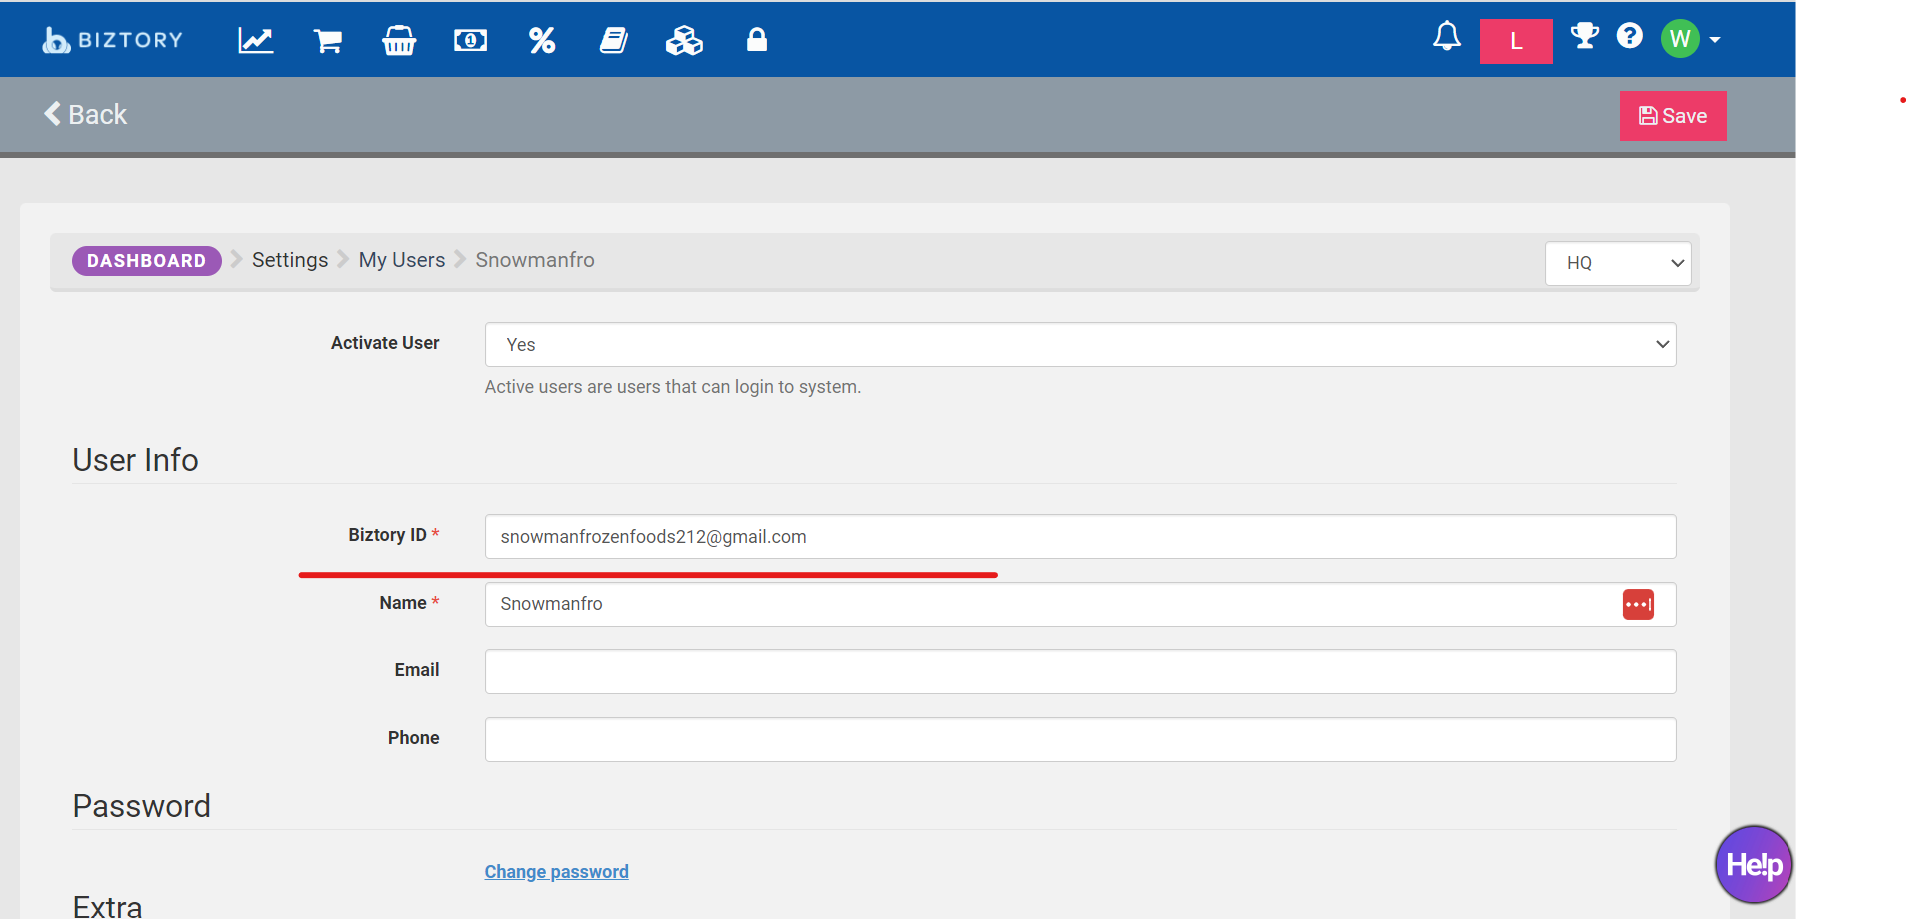The width and height of the screenshot is (1906, 919).
Task: Open the question mark help icon
Action: coord(1630,36)
